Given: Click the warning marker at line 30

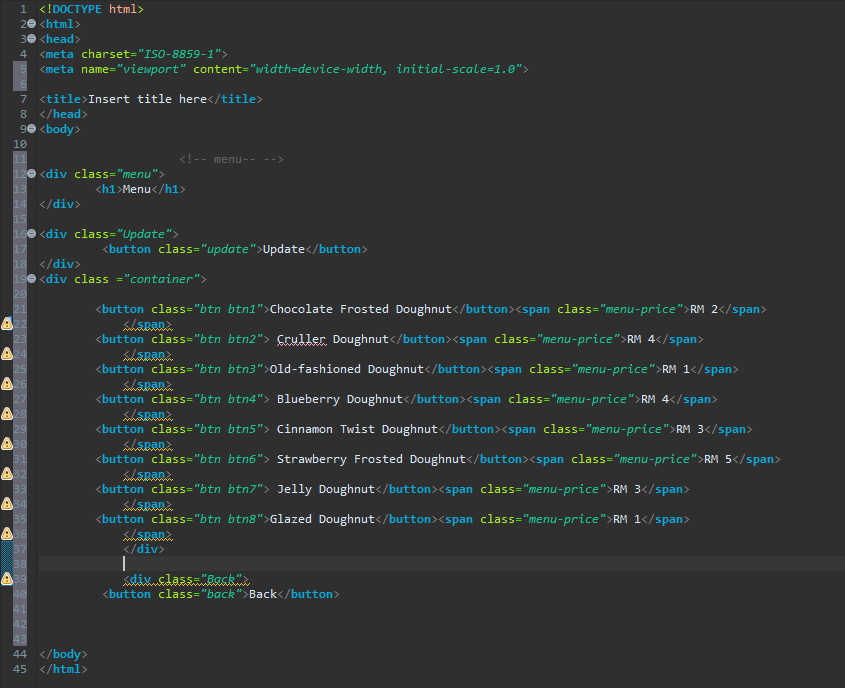Looking at the screenshot, I should coord(7,444).
